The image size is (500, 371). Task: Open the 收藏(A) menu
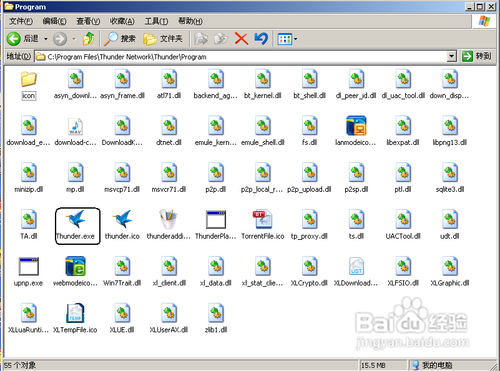122,21
